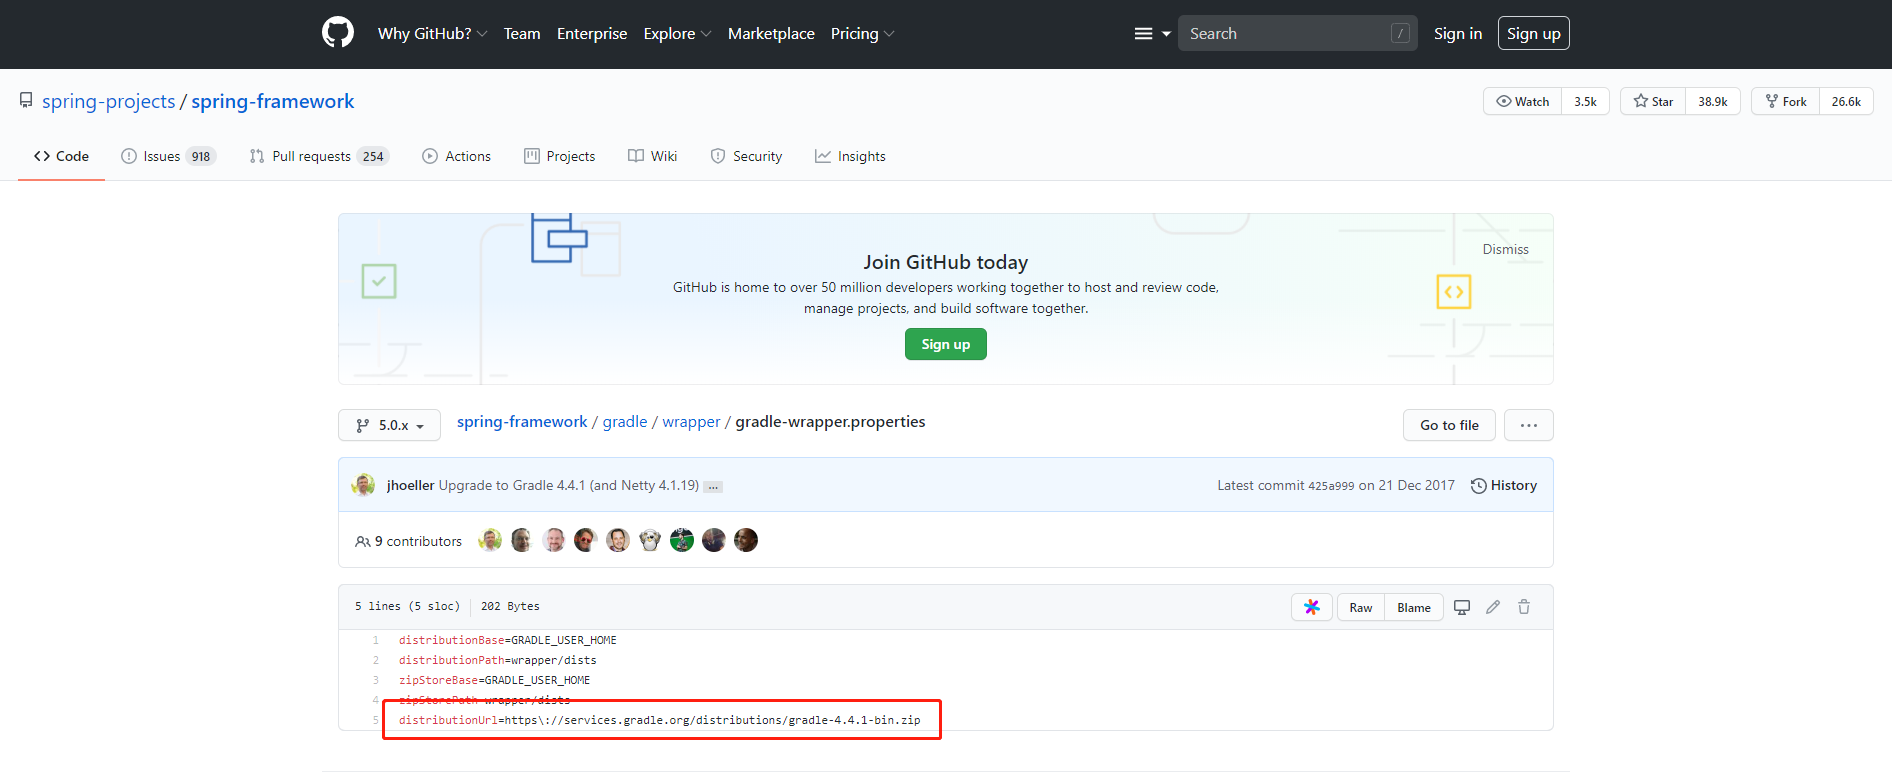View the file History
The width and height of the screenshot is (1892, 775).
[x=1504, y=485]
